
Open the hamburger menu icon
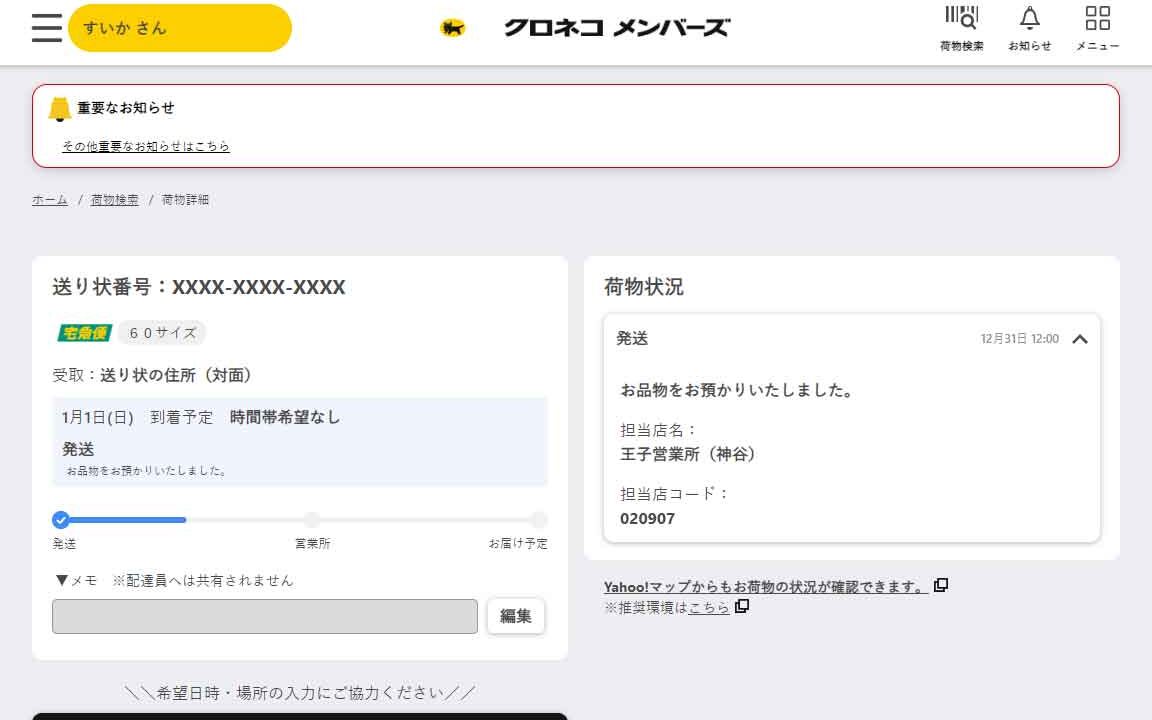coord(47,28)
